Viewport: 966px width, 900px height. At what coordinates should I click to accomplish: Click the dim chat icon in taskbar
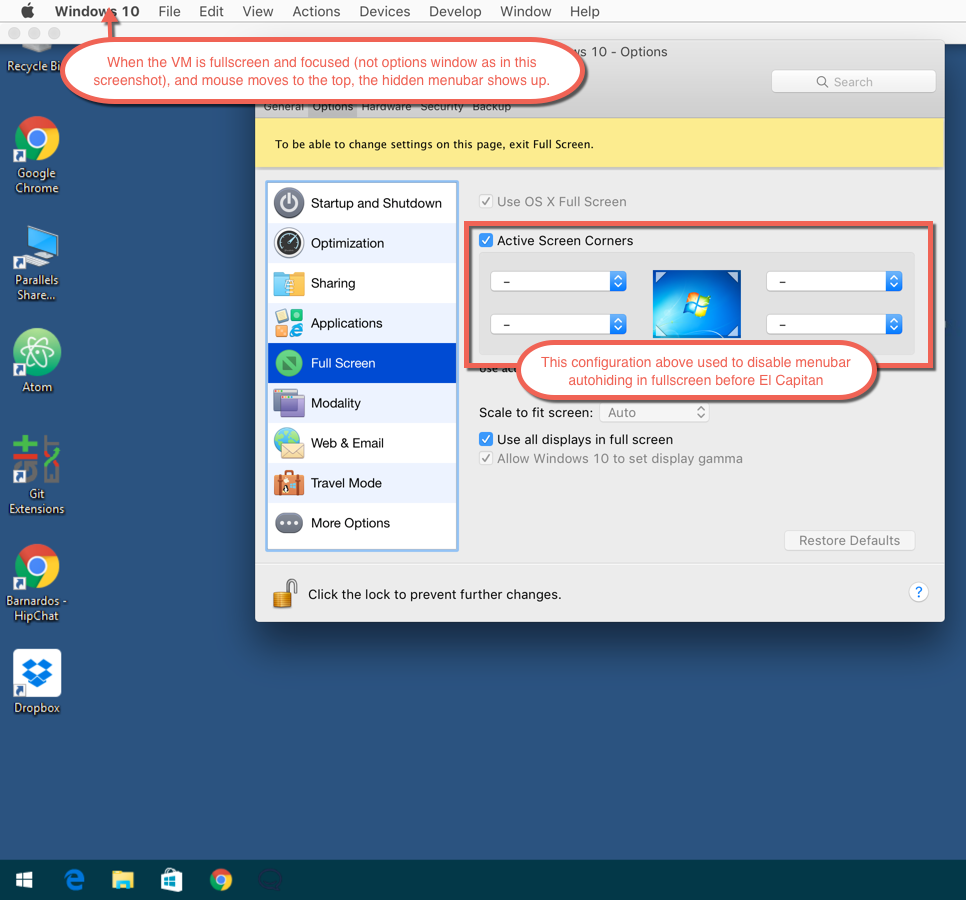pos(270,880)
